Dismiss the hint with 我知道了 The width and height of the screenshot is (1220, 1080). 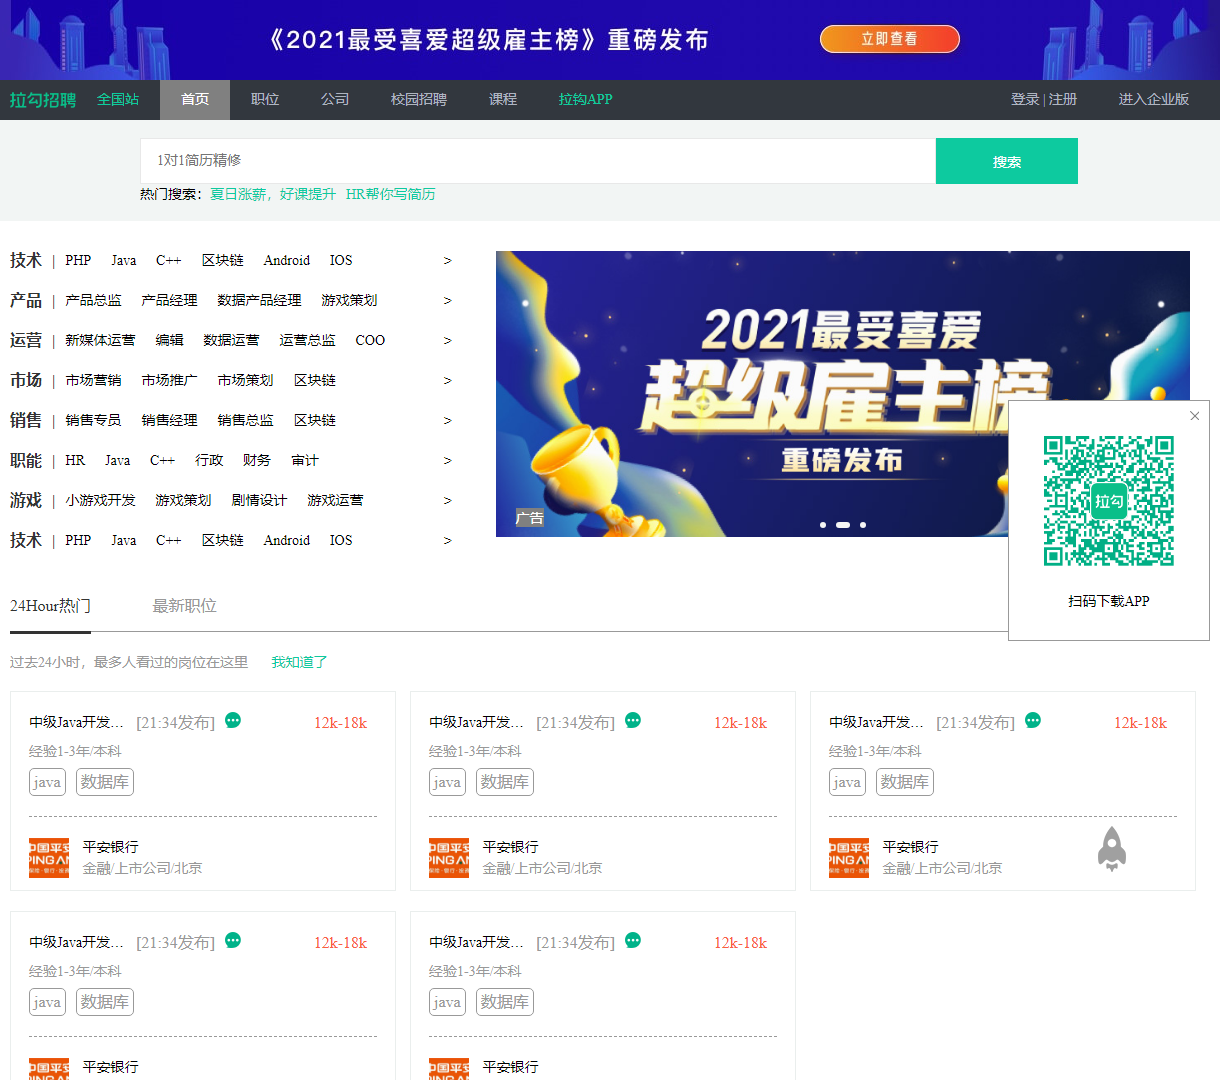pyautogui.click(x=299, y=662)
